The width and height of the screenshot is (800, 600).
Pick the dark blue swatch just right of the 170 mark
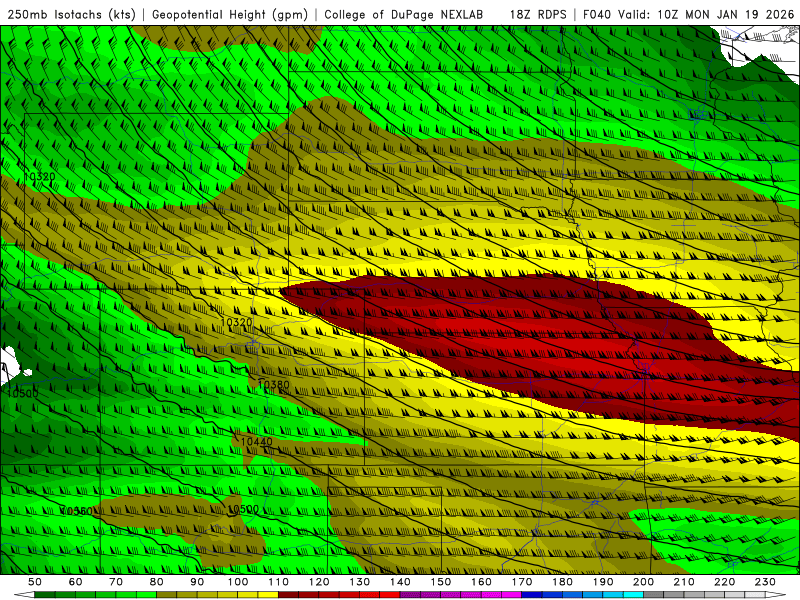532,595
